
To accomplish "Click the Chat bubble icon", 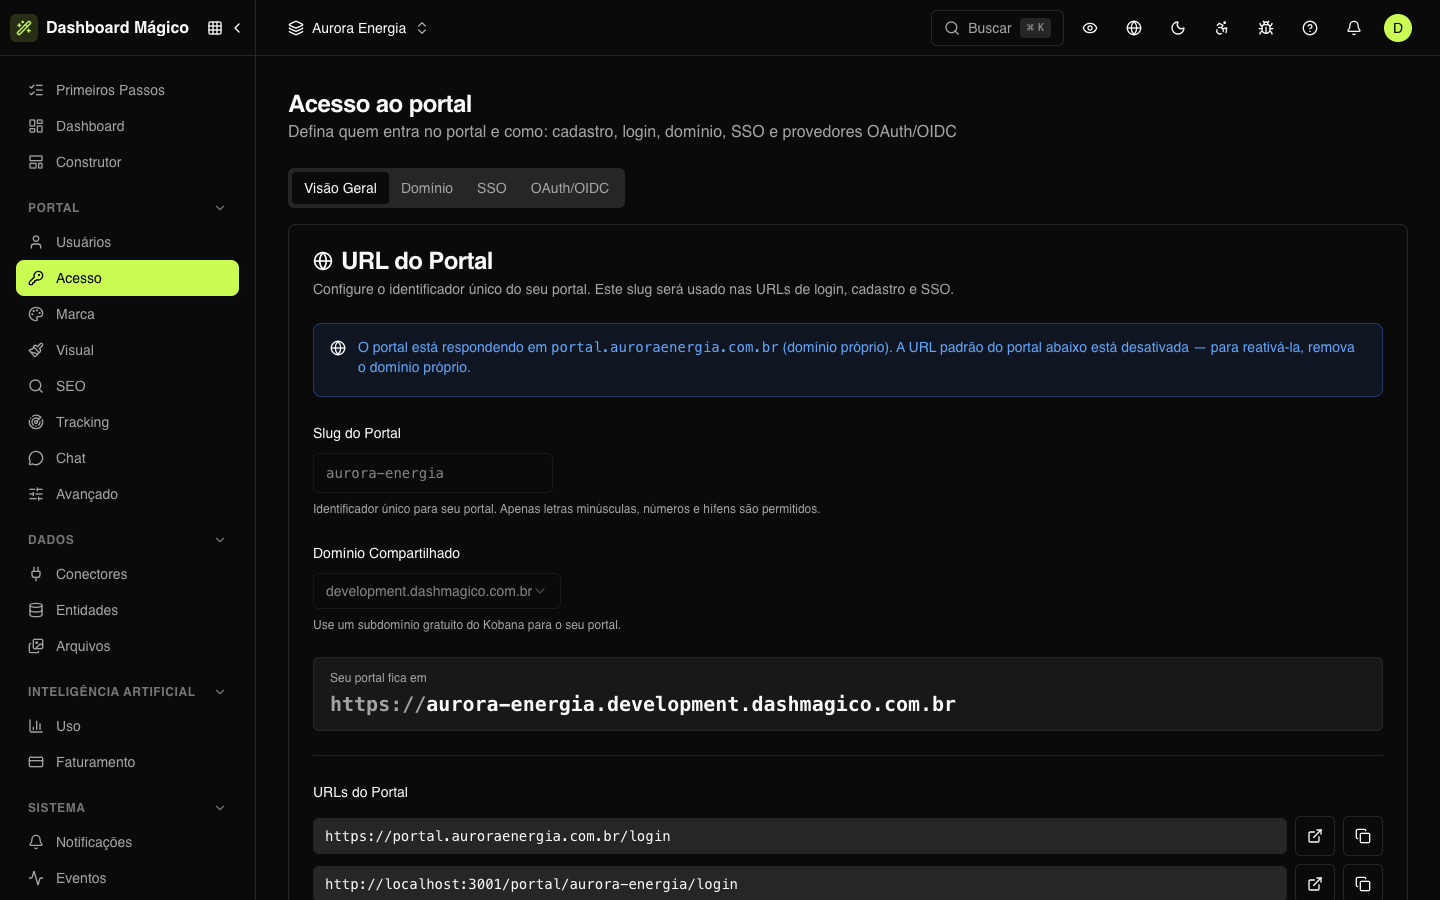I will 36,458.
